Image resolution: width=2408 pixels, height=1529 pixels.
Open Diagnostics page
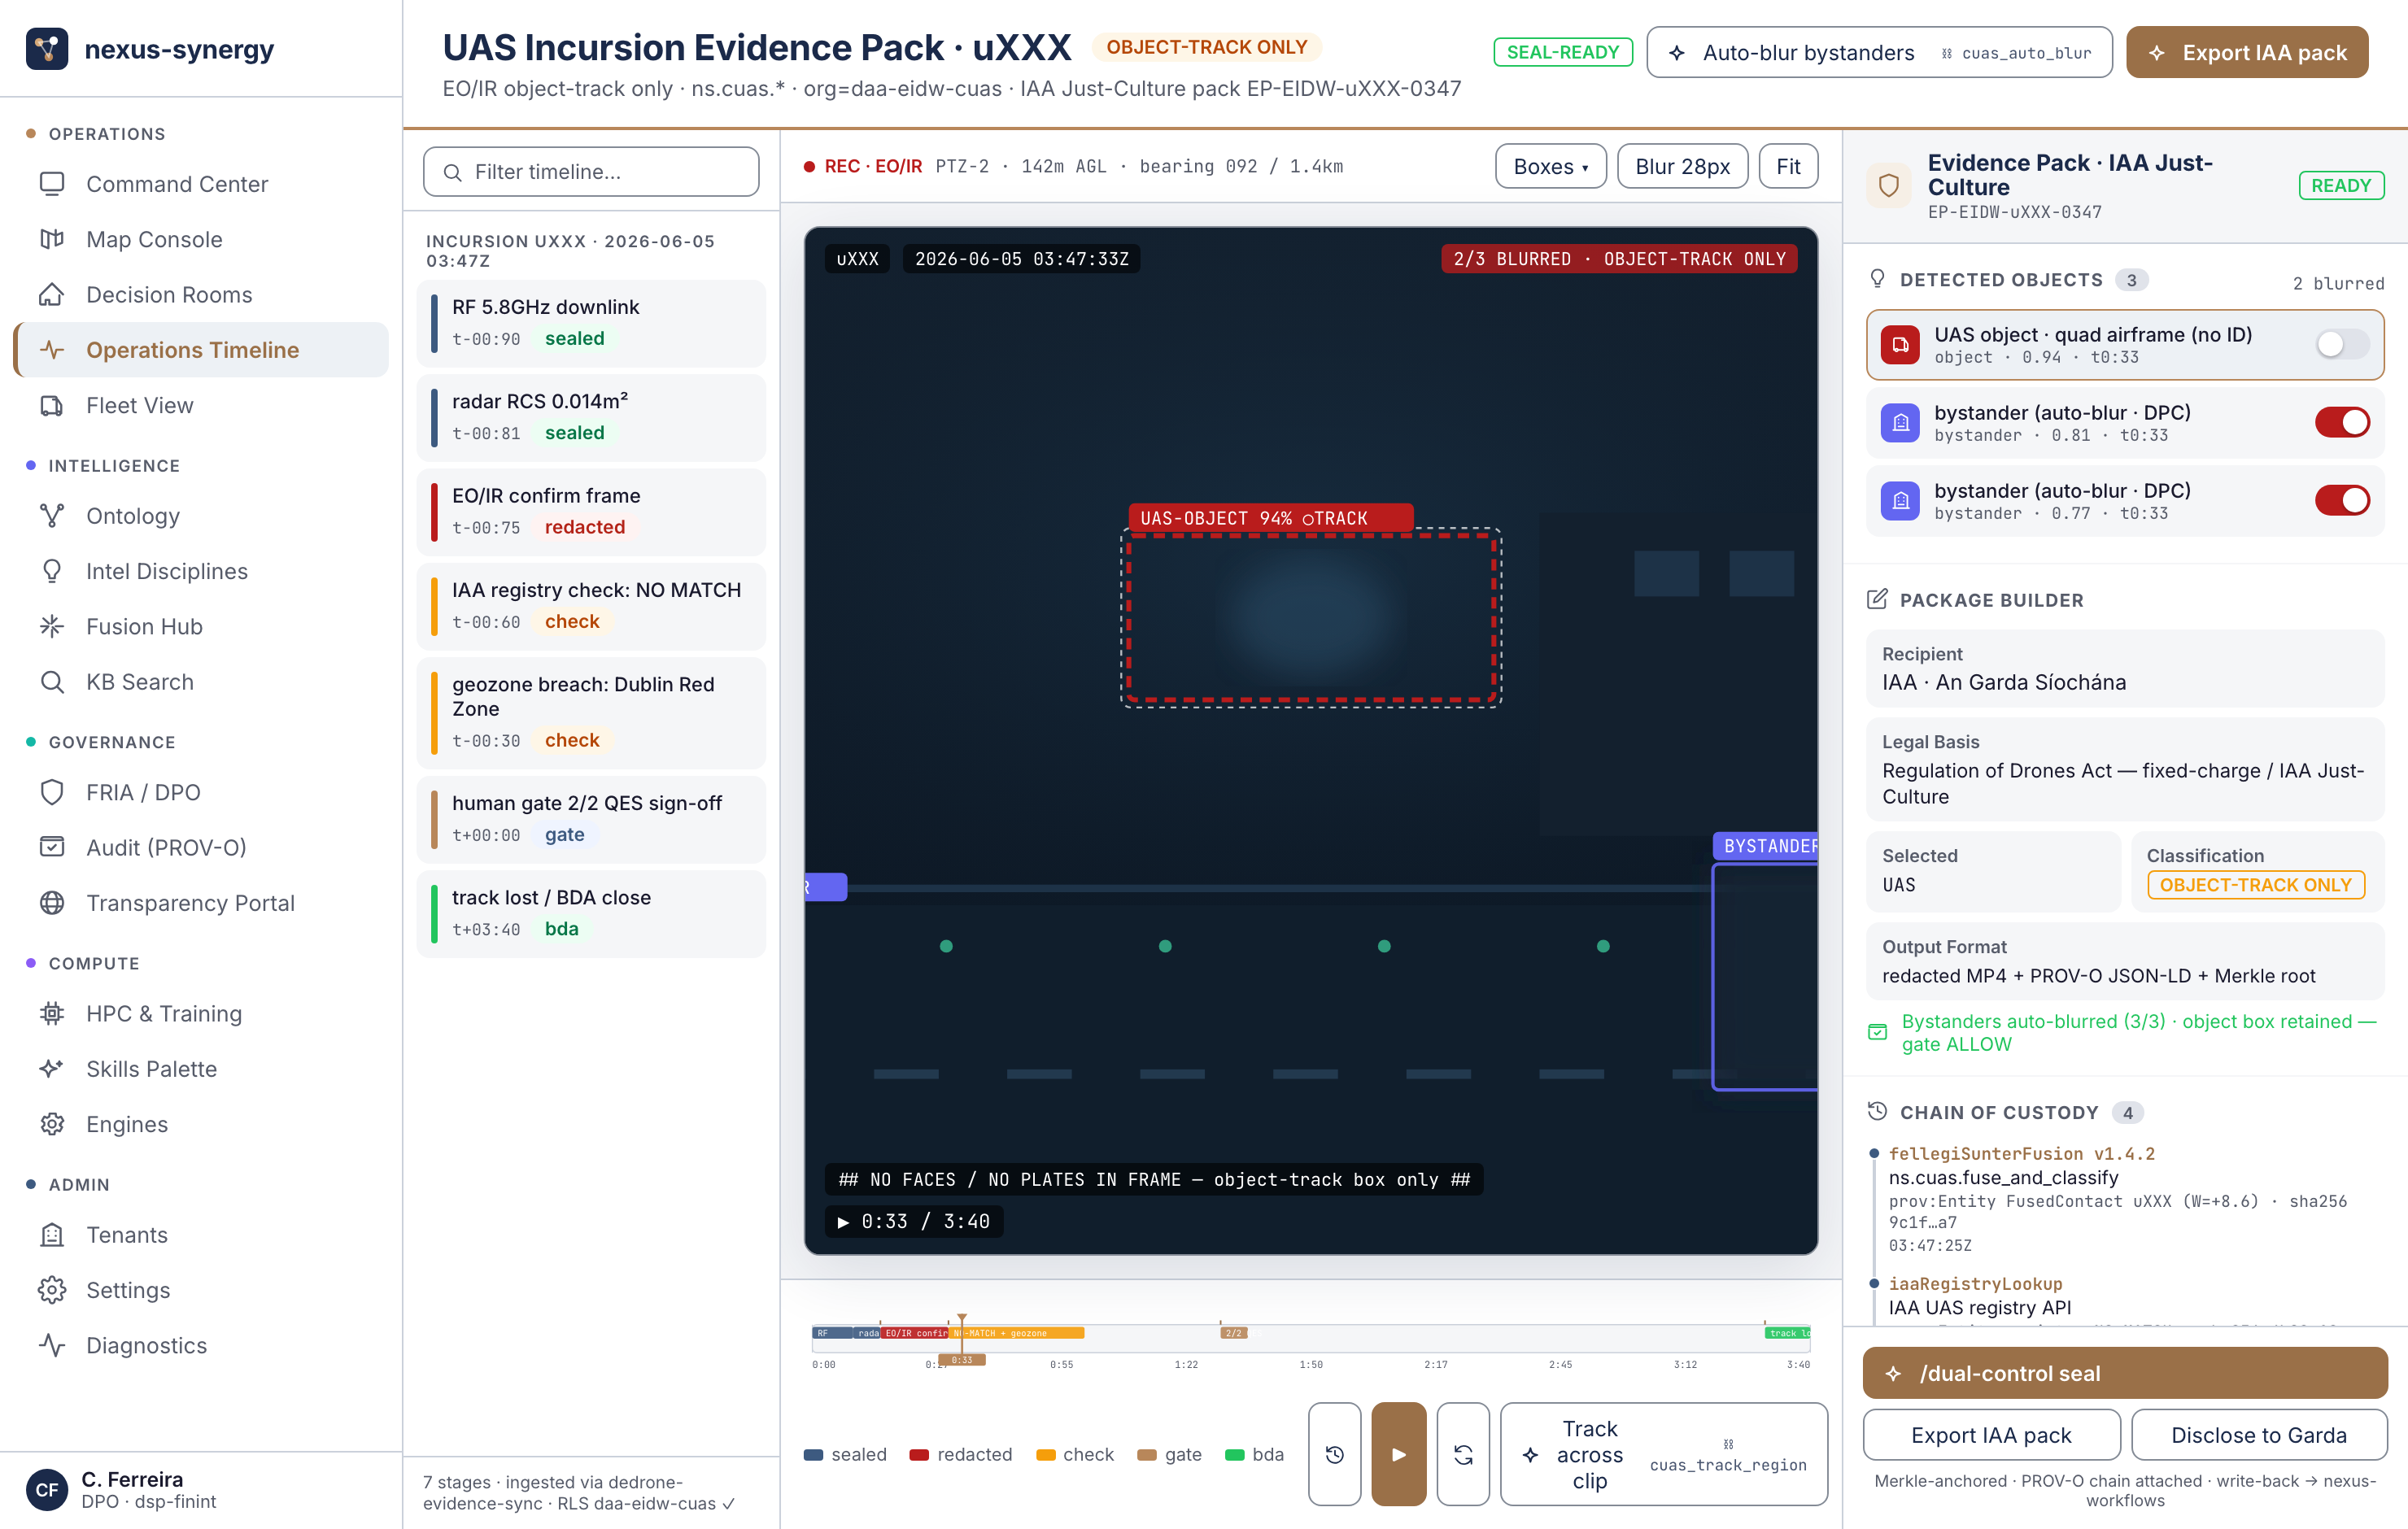point(200,1345)
